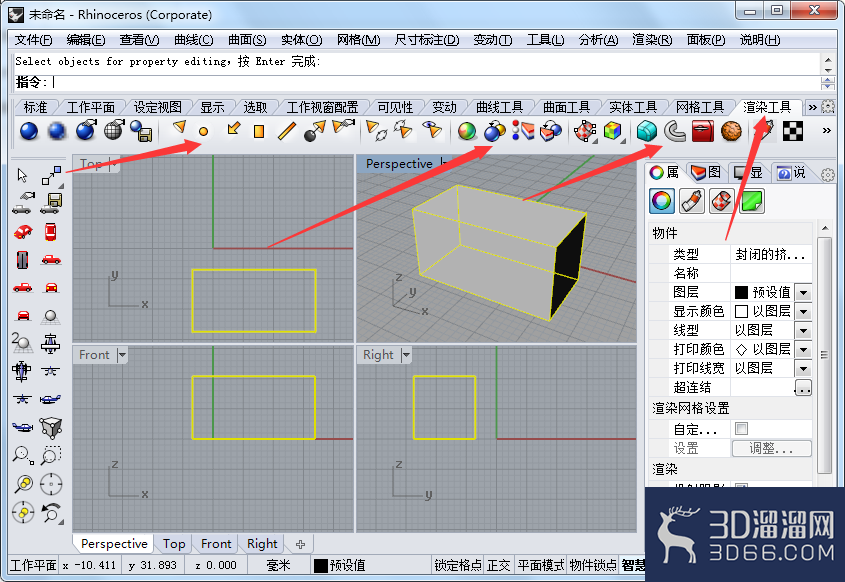Click the 名称 name field in properties
The height and width of the screenshot is (582, 845).
tap(771, 273)
